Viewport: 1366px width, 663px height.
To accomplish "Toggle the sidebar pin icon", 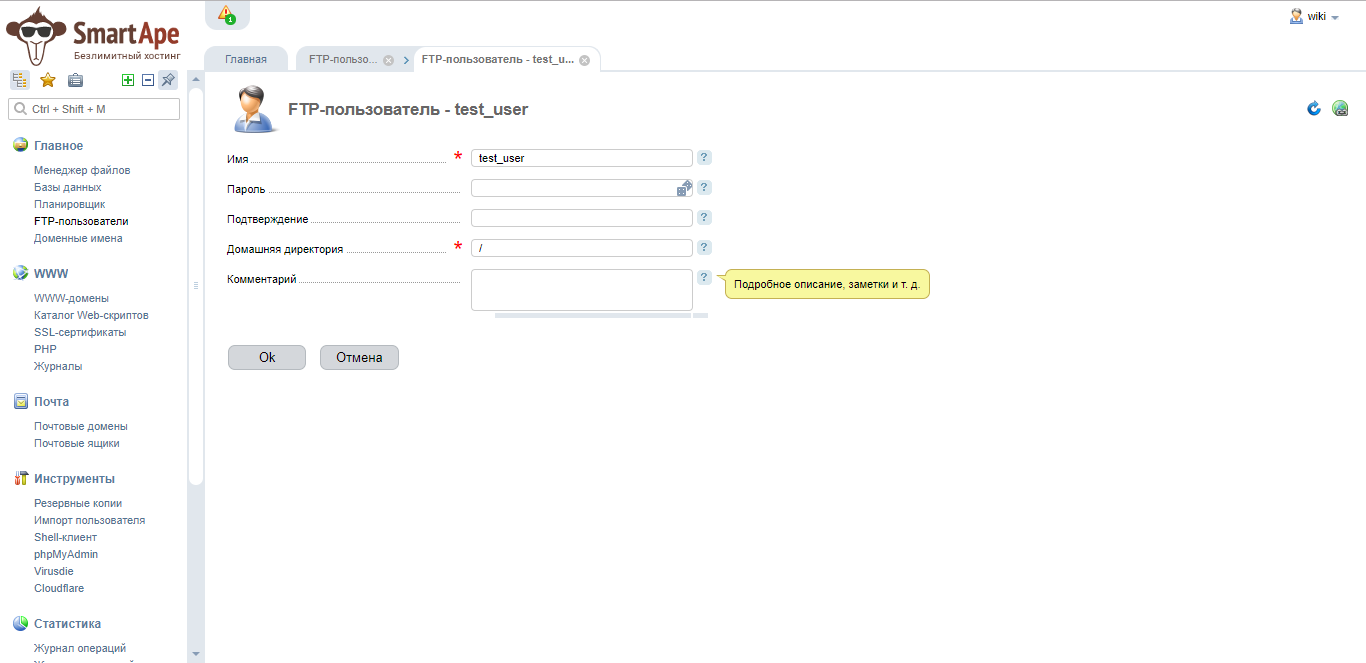I will coord(168,81).
